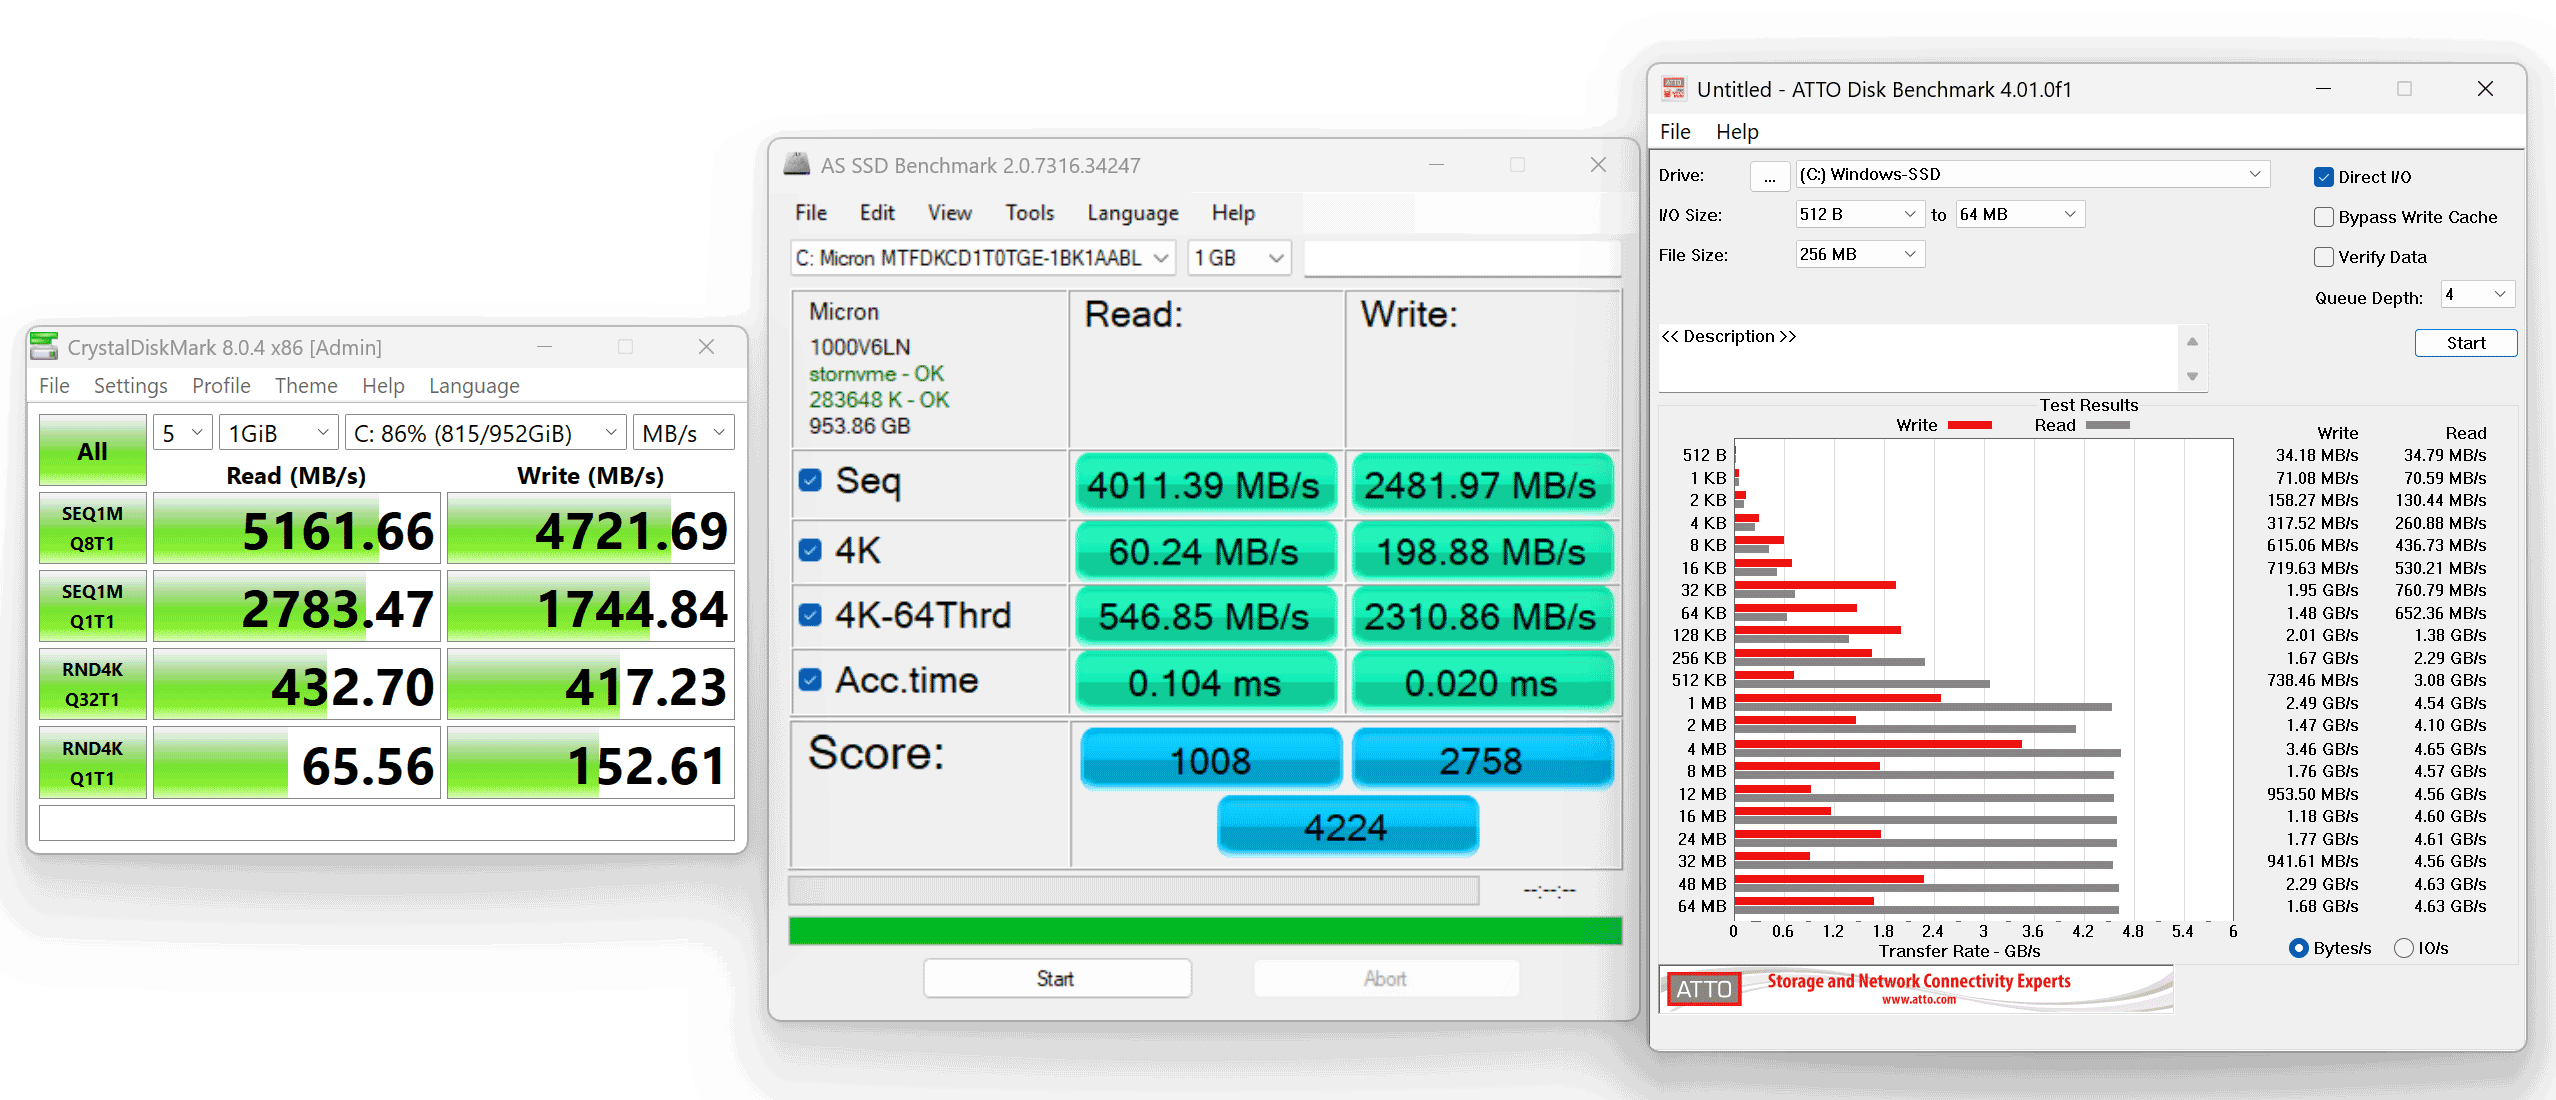Select the IO/s radio button
The width and height of the screenshot is (2556, 1100).
[2404, 948]
